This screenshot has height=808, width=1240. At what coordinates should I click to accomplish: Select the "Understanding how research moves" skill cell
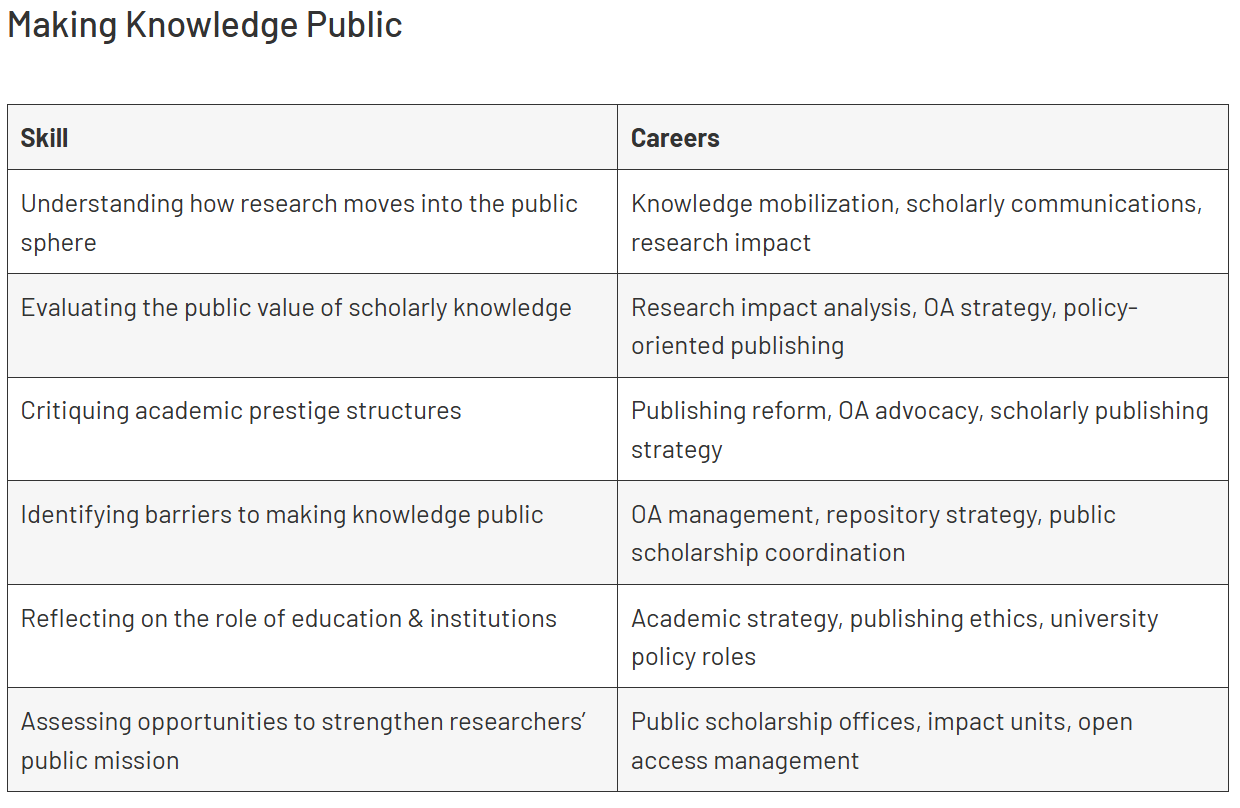click(x=299, y=222)
